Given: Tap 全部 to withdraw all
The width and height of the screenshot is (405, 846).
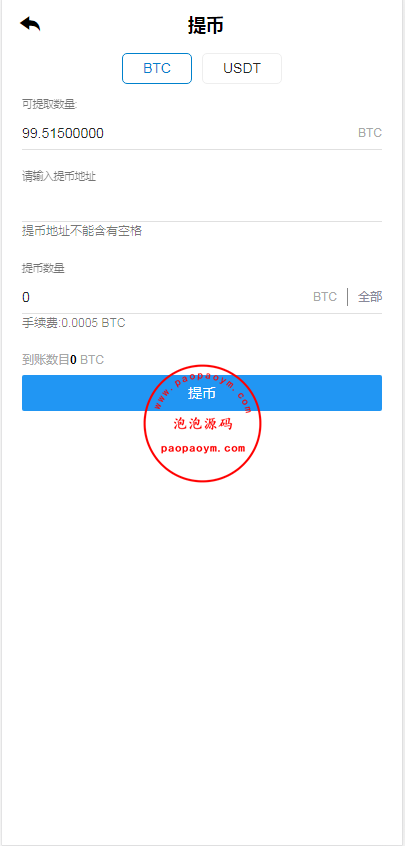Looking at the screenshot, I should pyautogui.click(x=370, y=297).
